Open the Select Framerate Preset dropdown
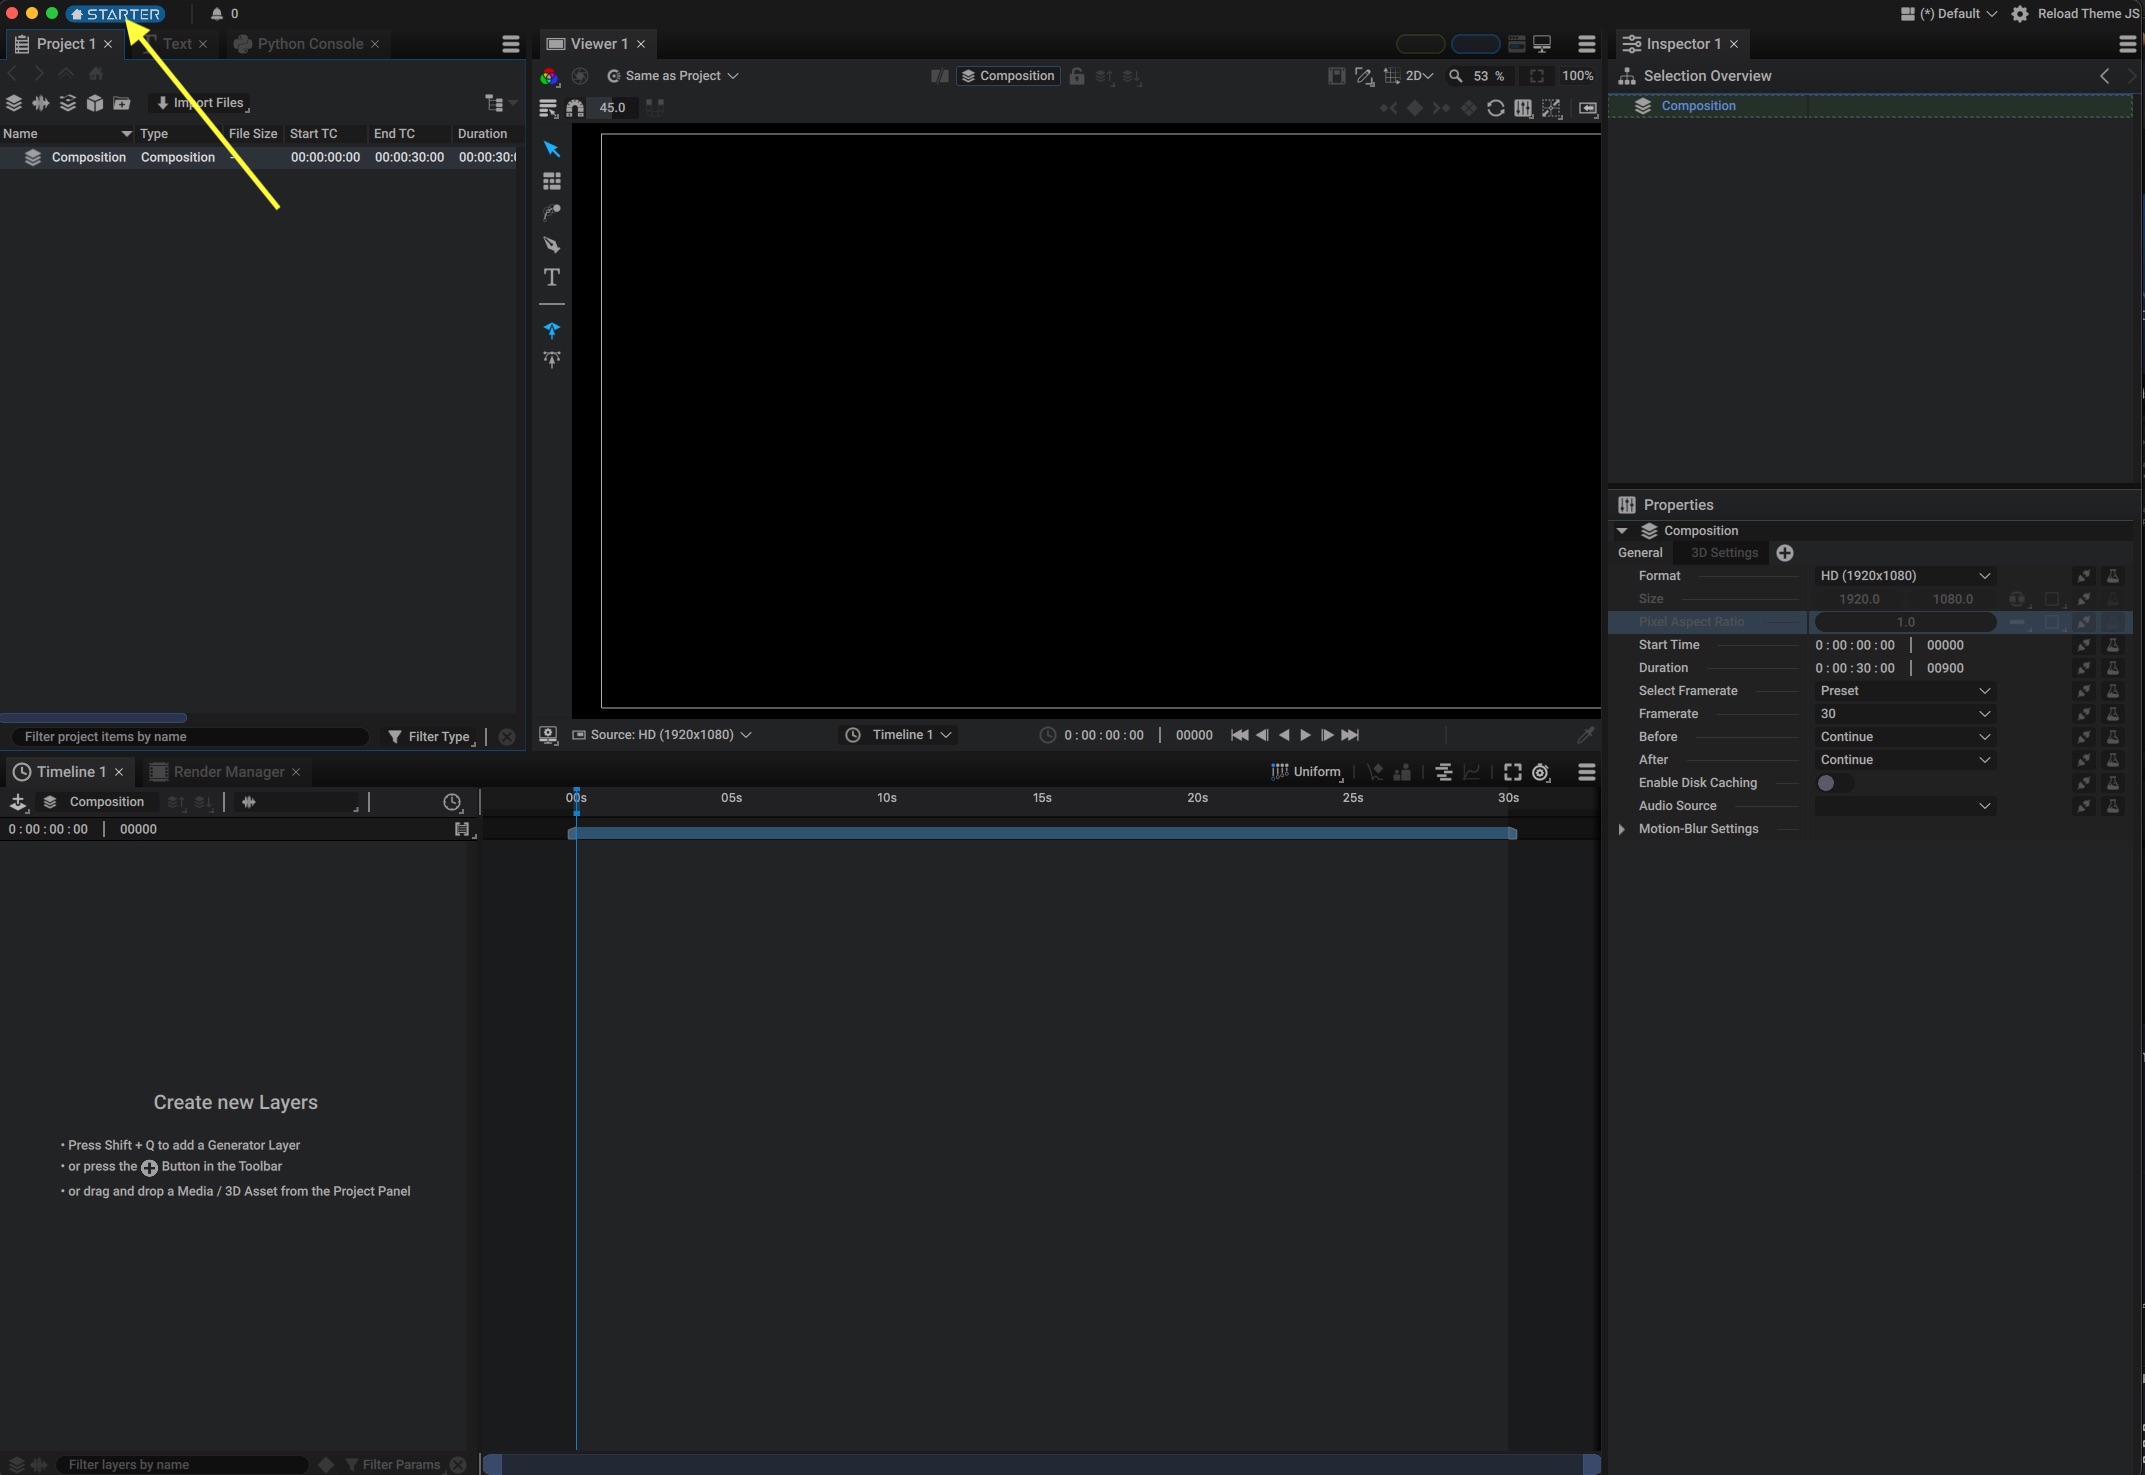The width and height of the screenshot is (2145, 1475). point(1904,691)
